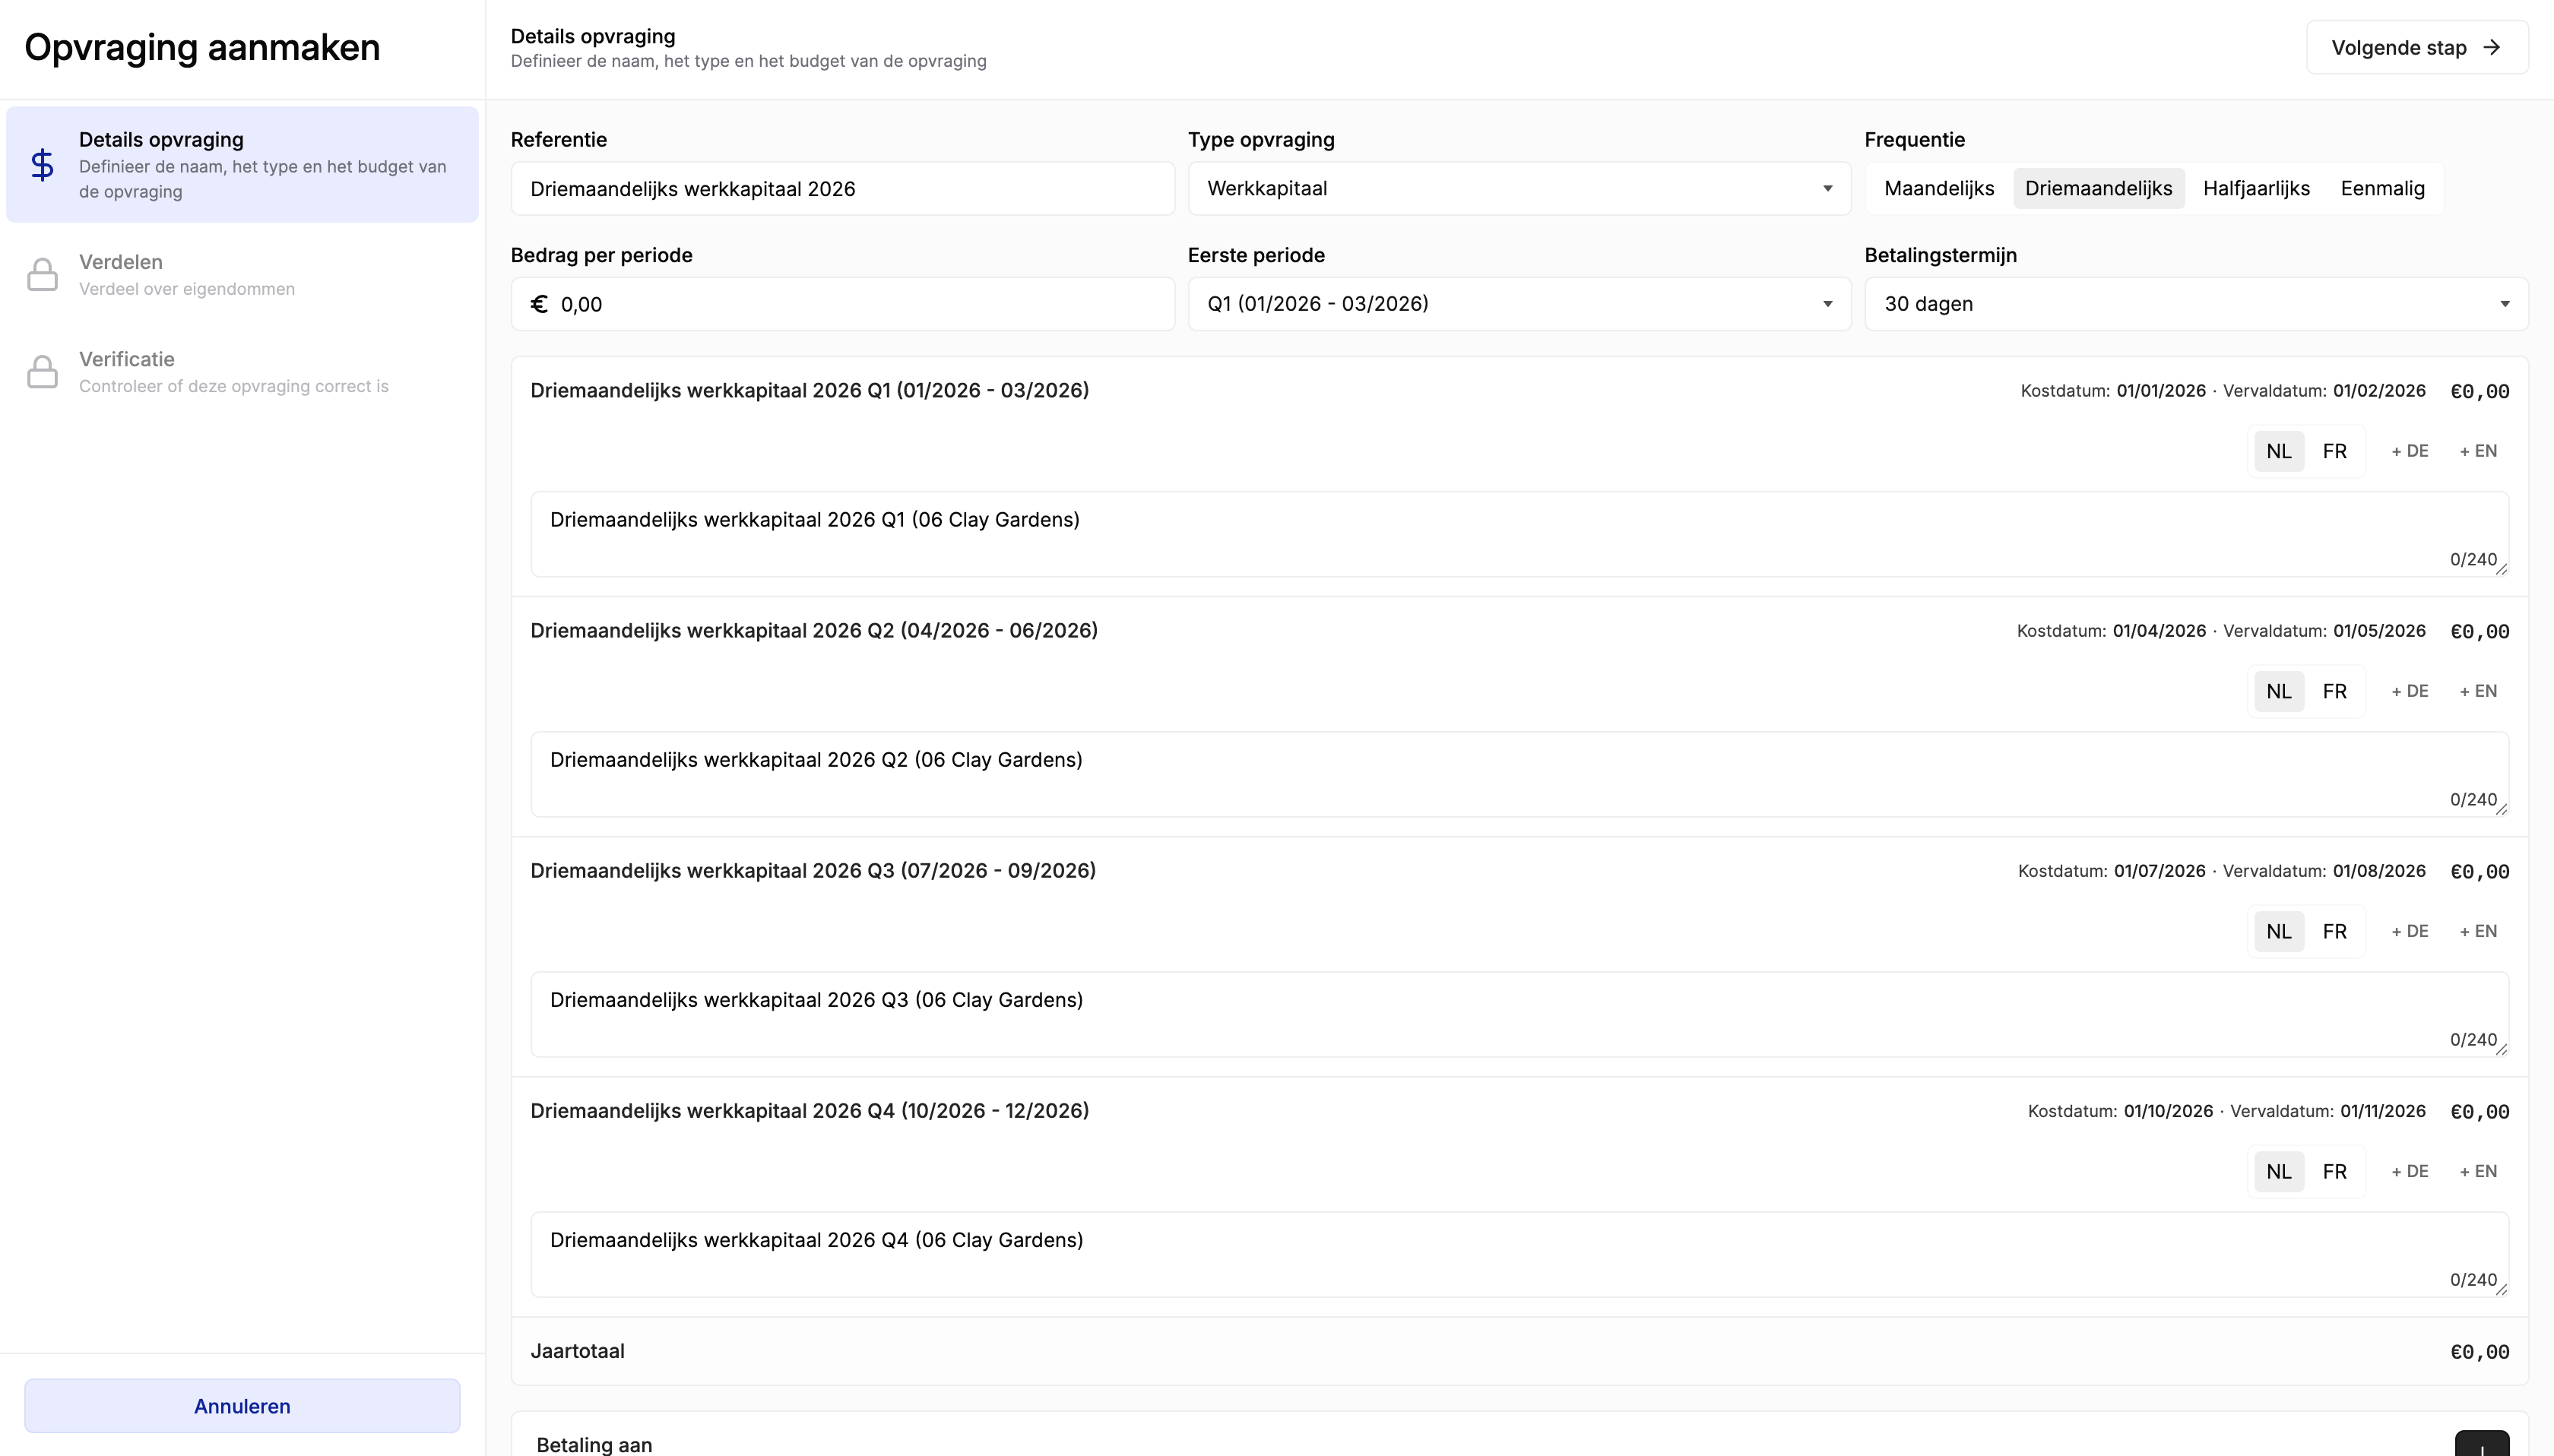Screen dimensions: 2554x1456
Task: Switch Q4 description to FR
Action: [x=2335, y=1171]
